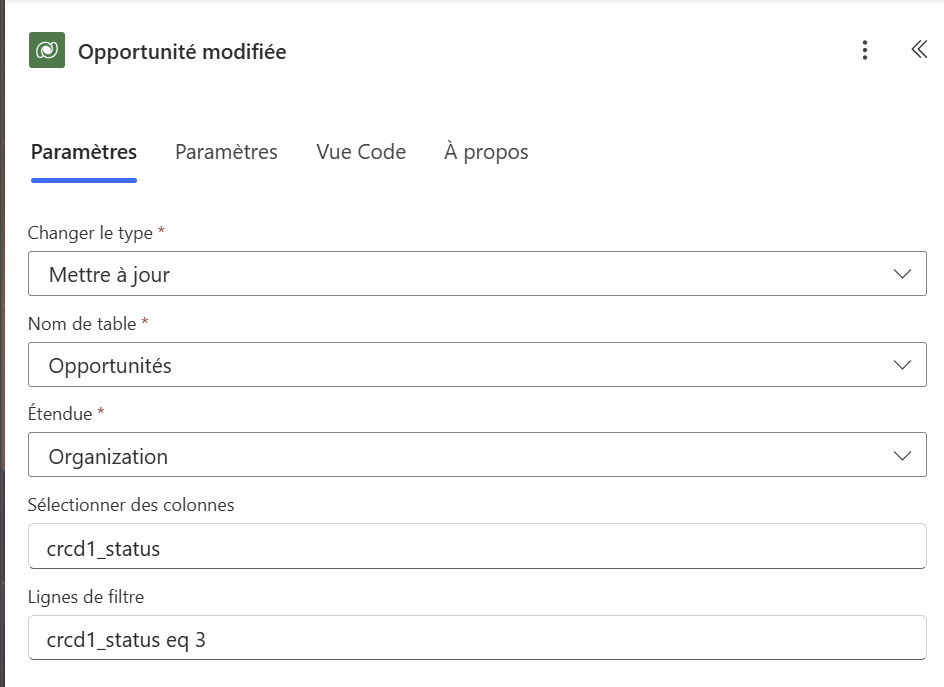
Task: Click the crcd1_status column selection field
Action: tap(477, 547)
